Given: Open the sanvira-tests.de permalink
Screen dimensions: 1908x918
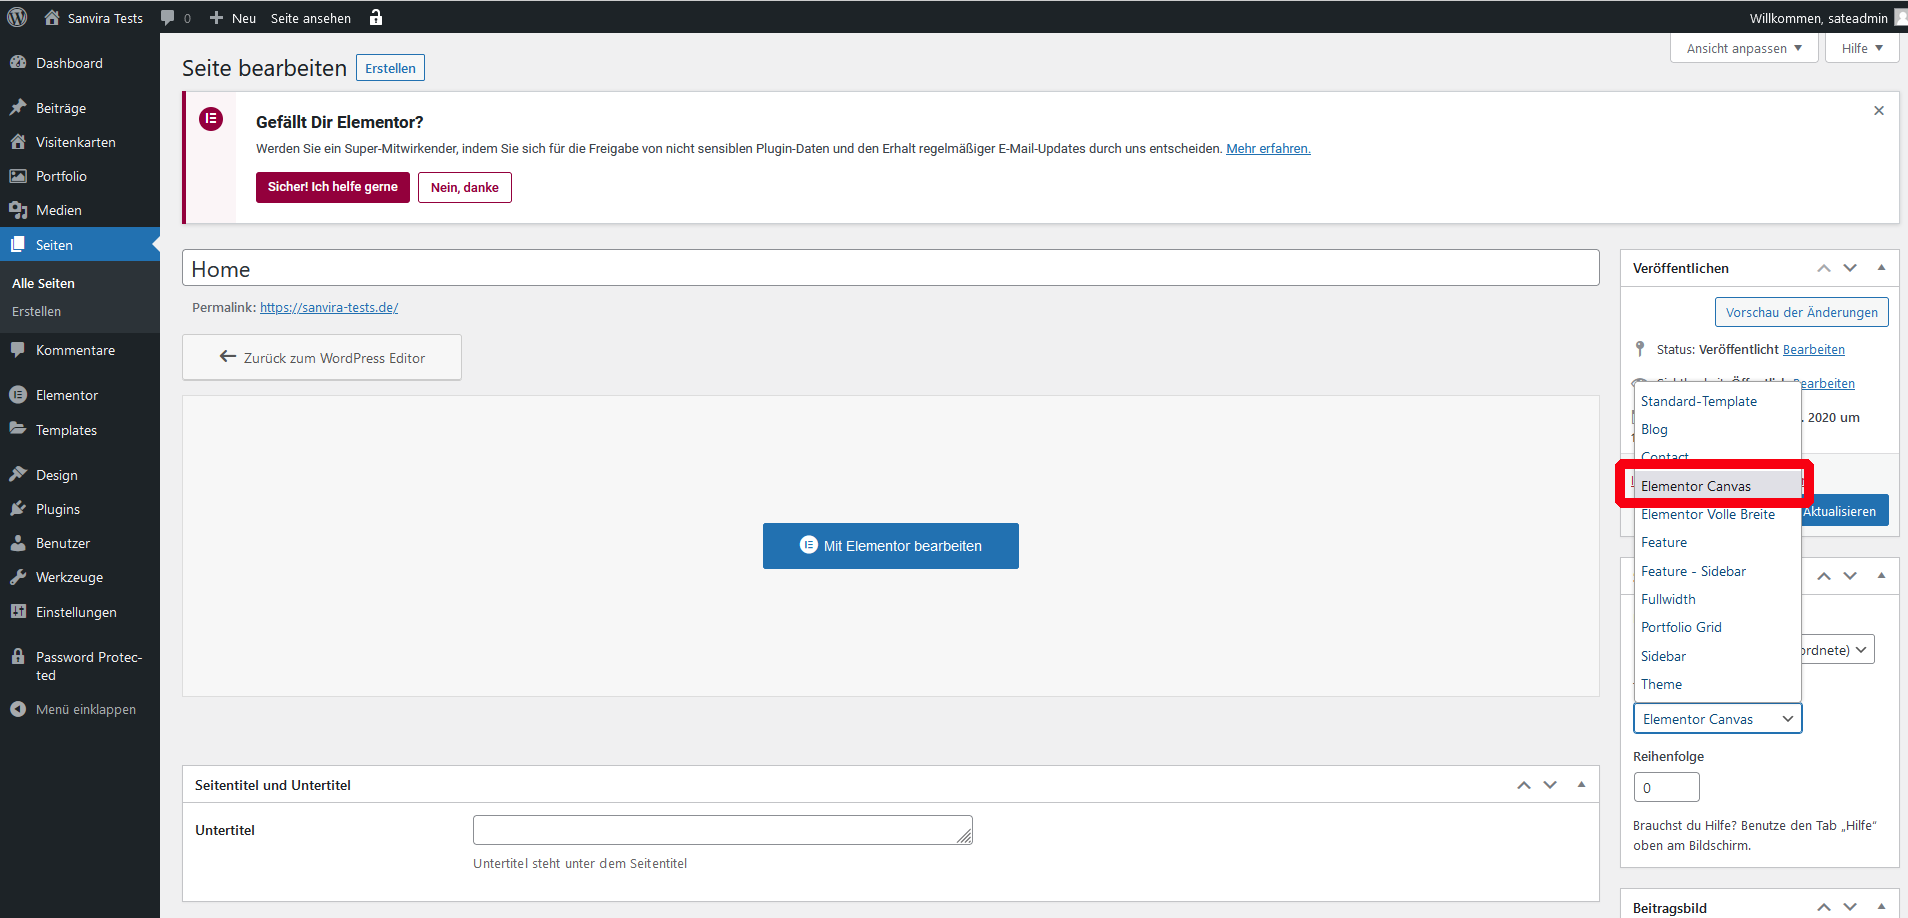Looking at the screenshot, I should pyautogui.click(x=329, y=307).
